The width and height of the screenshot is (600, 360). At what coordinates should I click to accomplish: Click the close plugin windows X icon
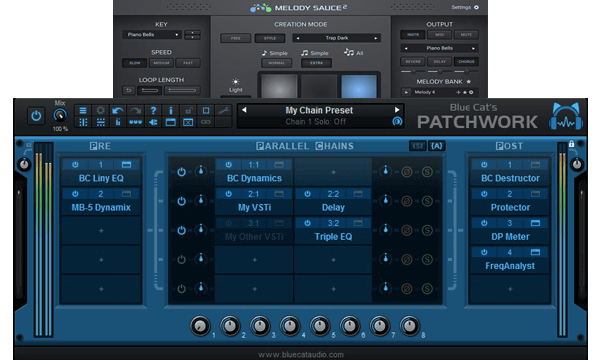[188, 122]
